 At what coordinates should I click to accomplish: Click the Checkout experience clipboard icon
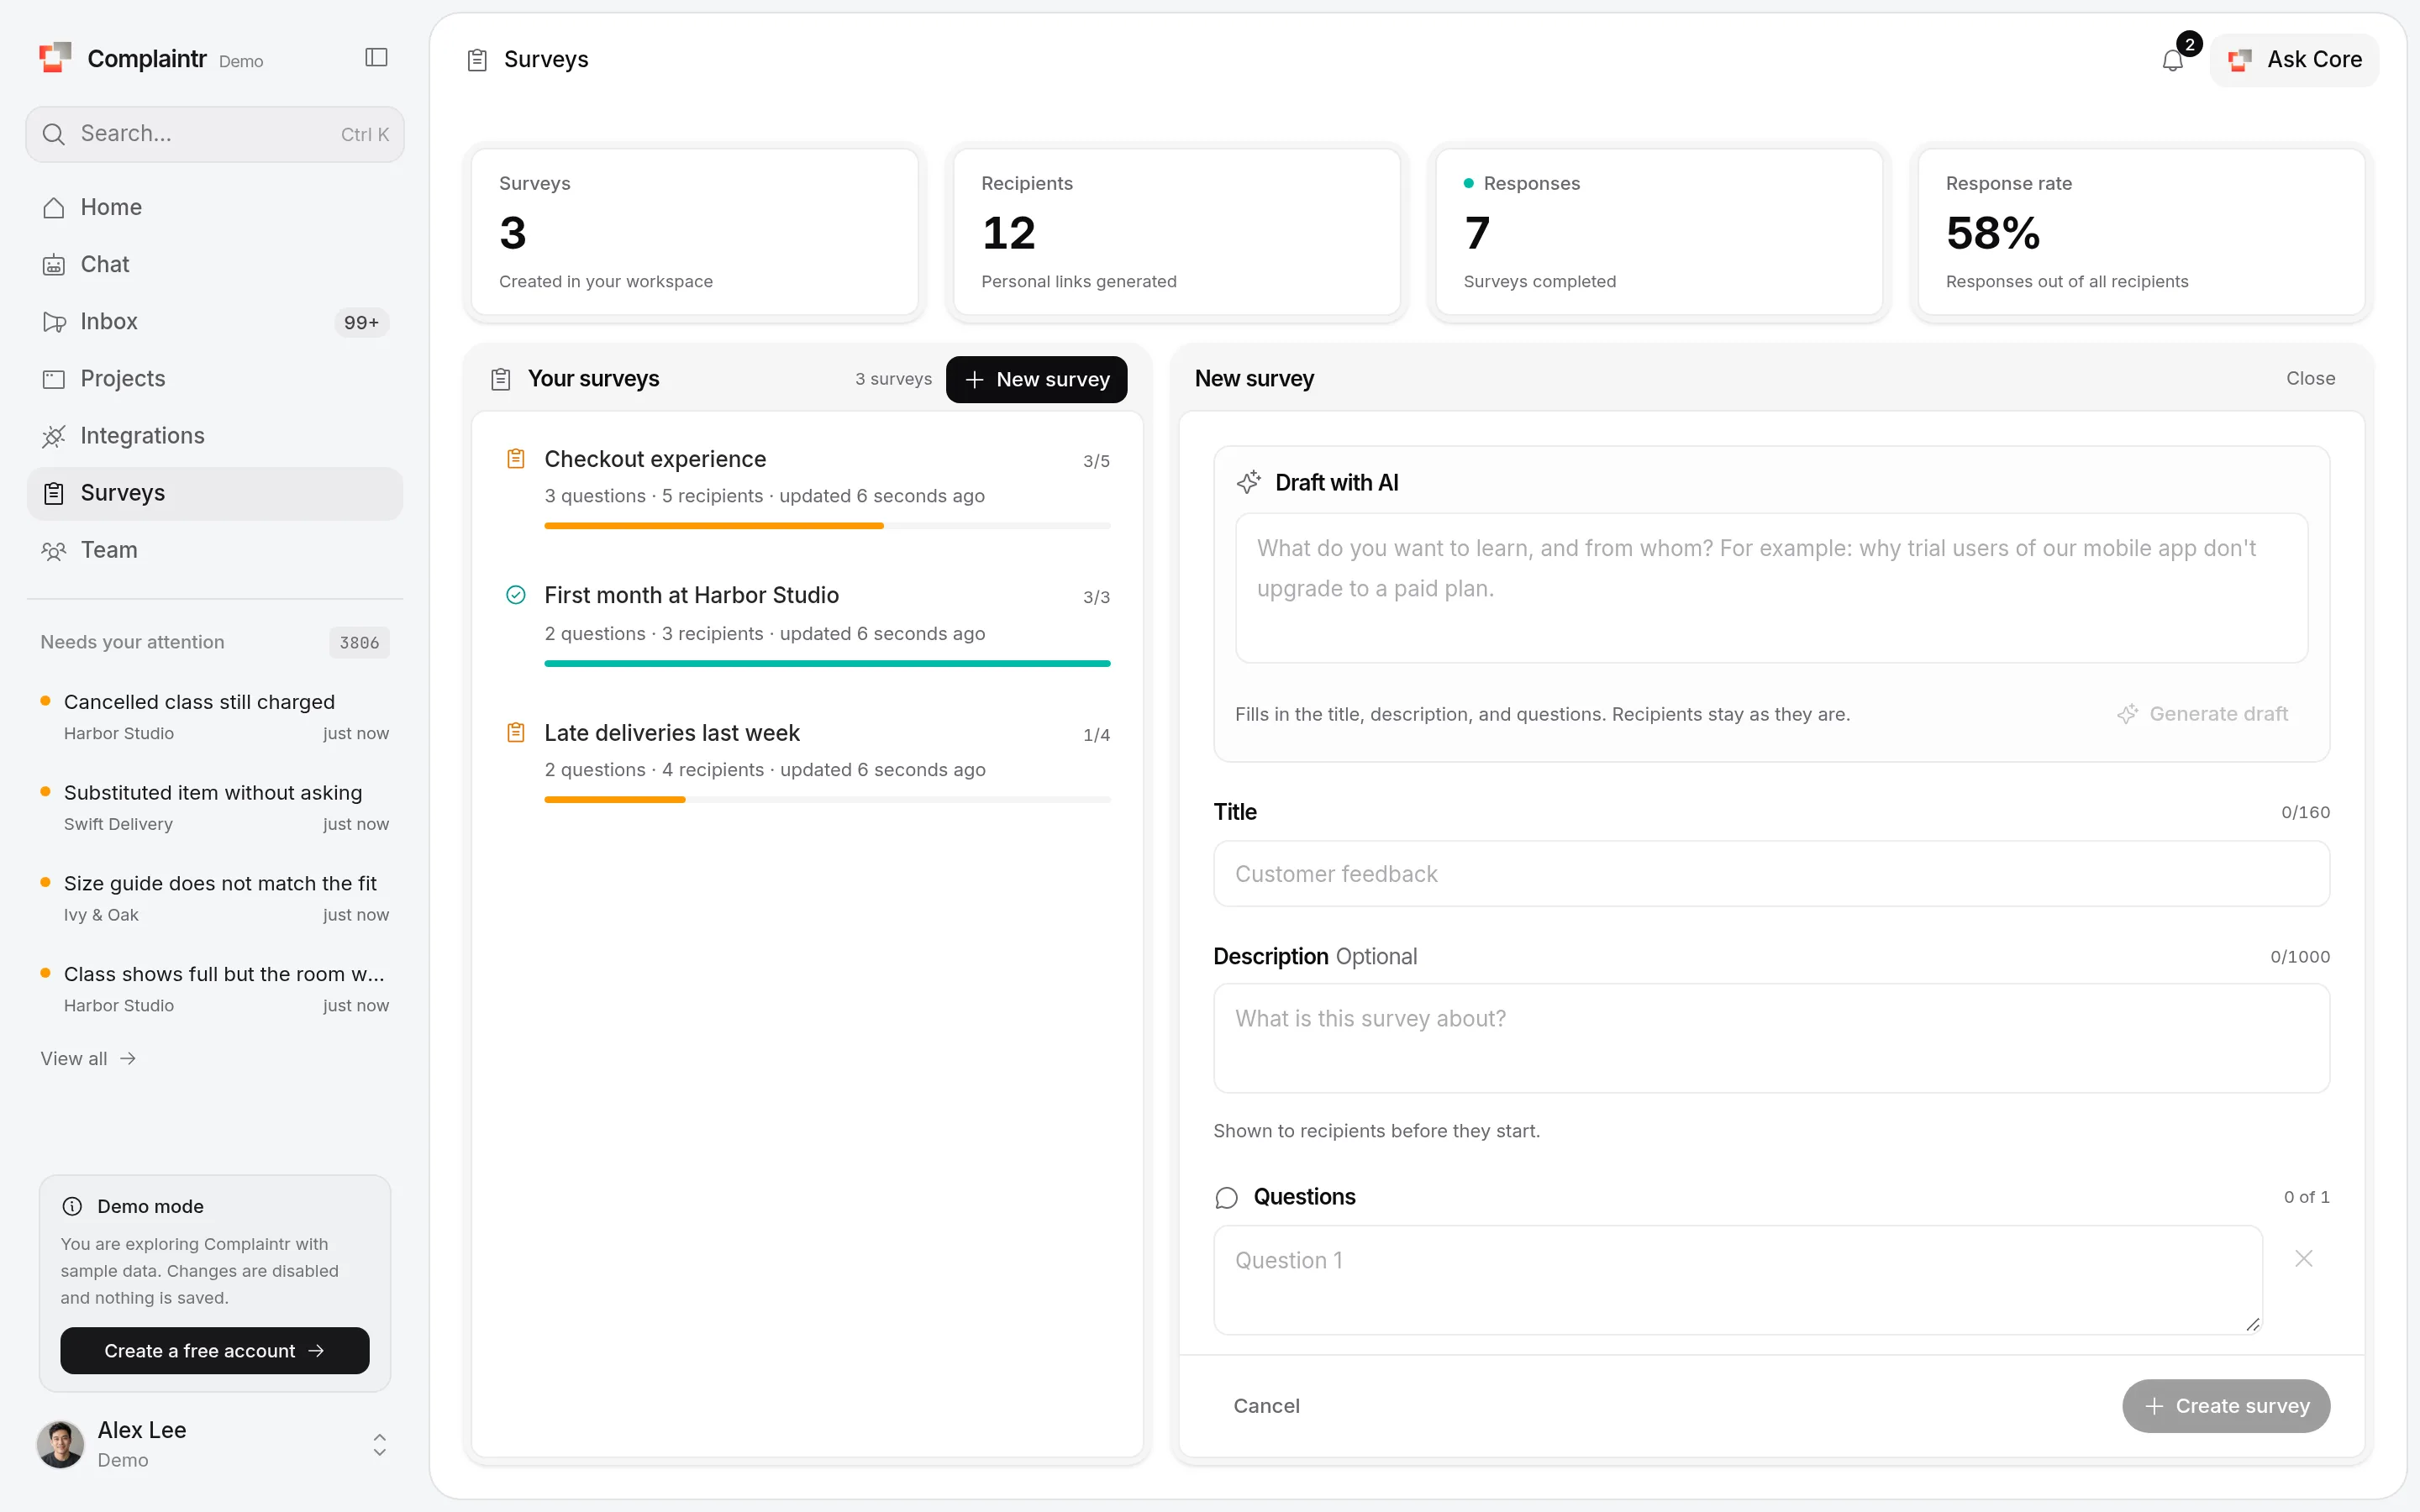point(516,459)
